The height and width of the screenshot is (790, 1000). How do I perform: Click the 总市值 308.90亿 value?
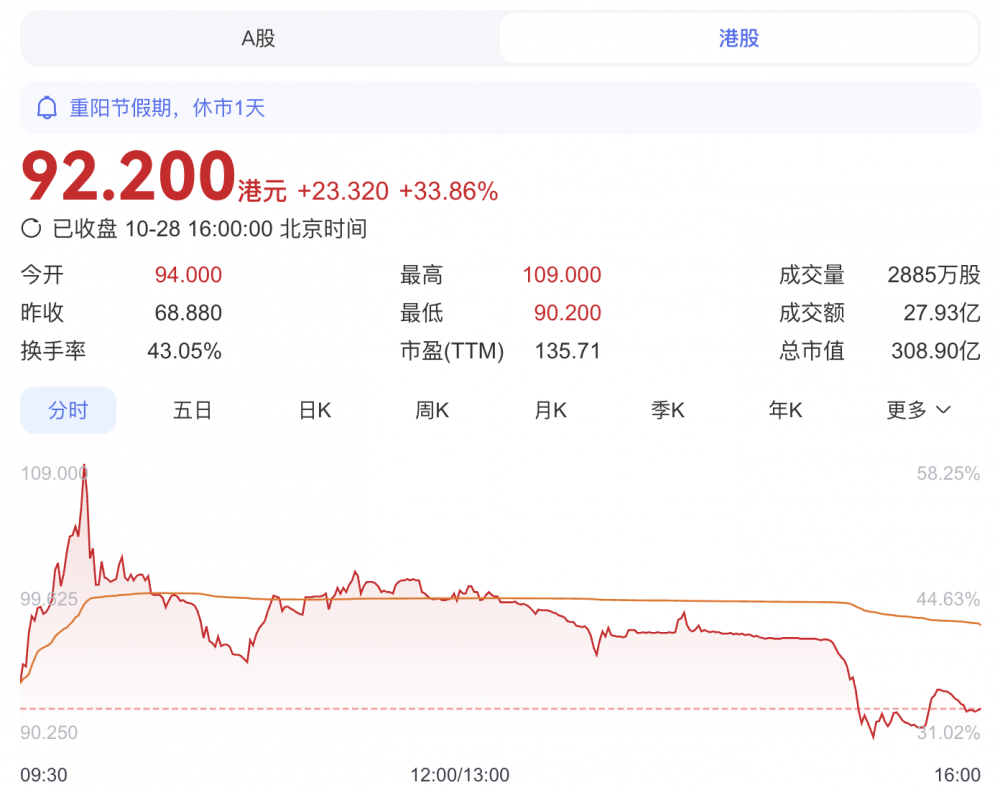coord(935,351)
